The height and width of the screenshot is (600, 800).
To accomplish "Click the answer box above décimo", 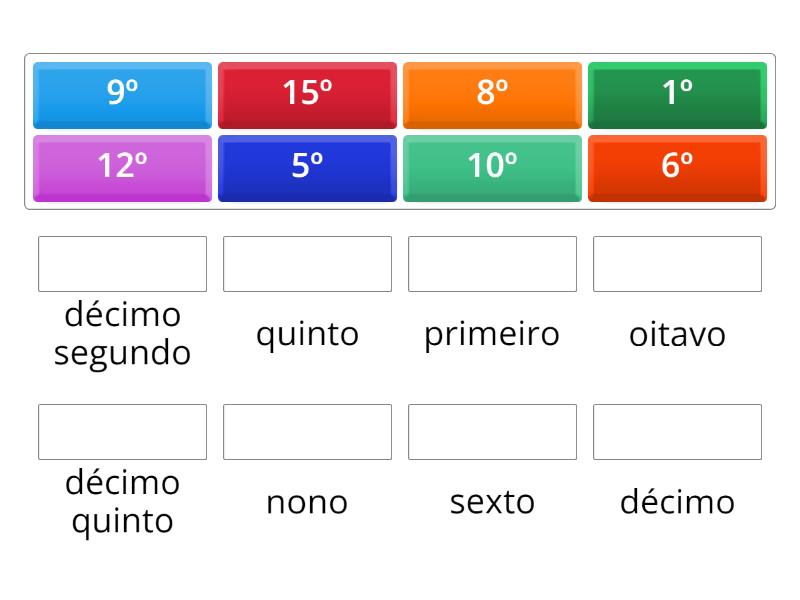I will coord(678,432).
